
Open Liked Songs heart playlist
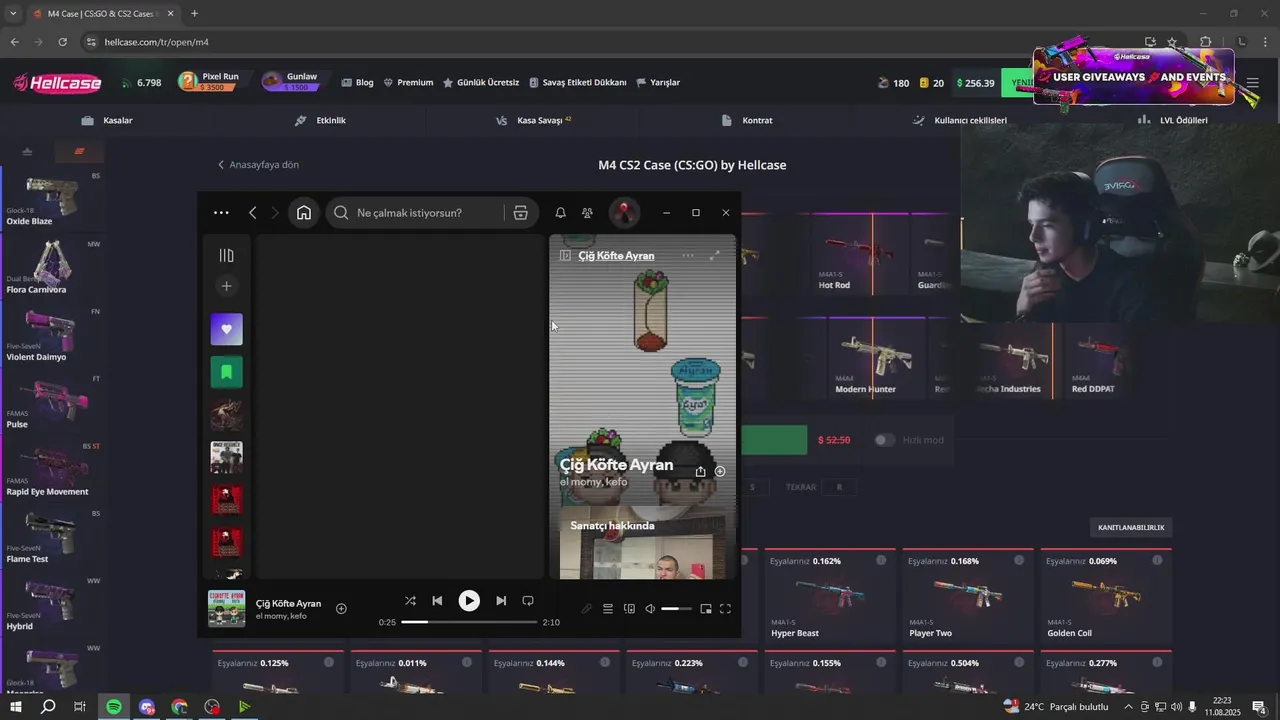(227, 329)
